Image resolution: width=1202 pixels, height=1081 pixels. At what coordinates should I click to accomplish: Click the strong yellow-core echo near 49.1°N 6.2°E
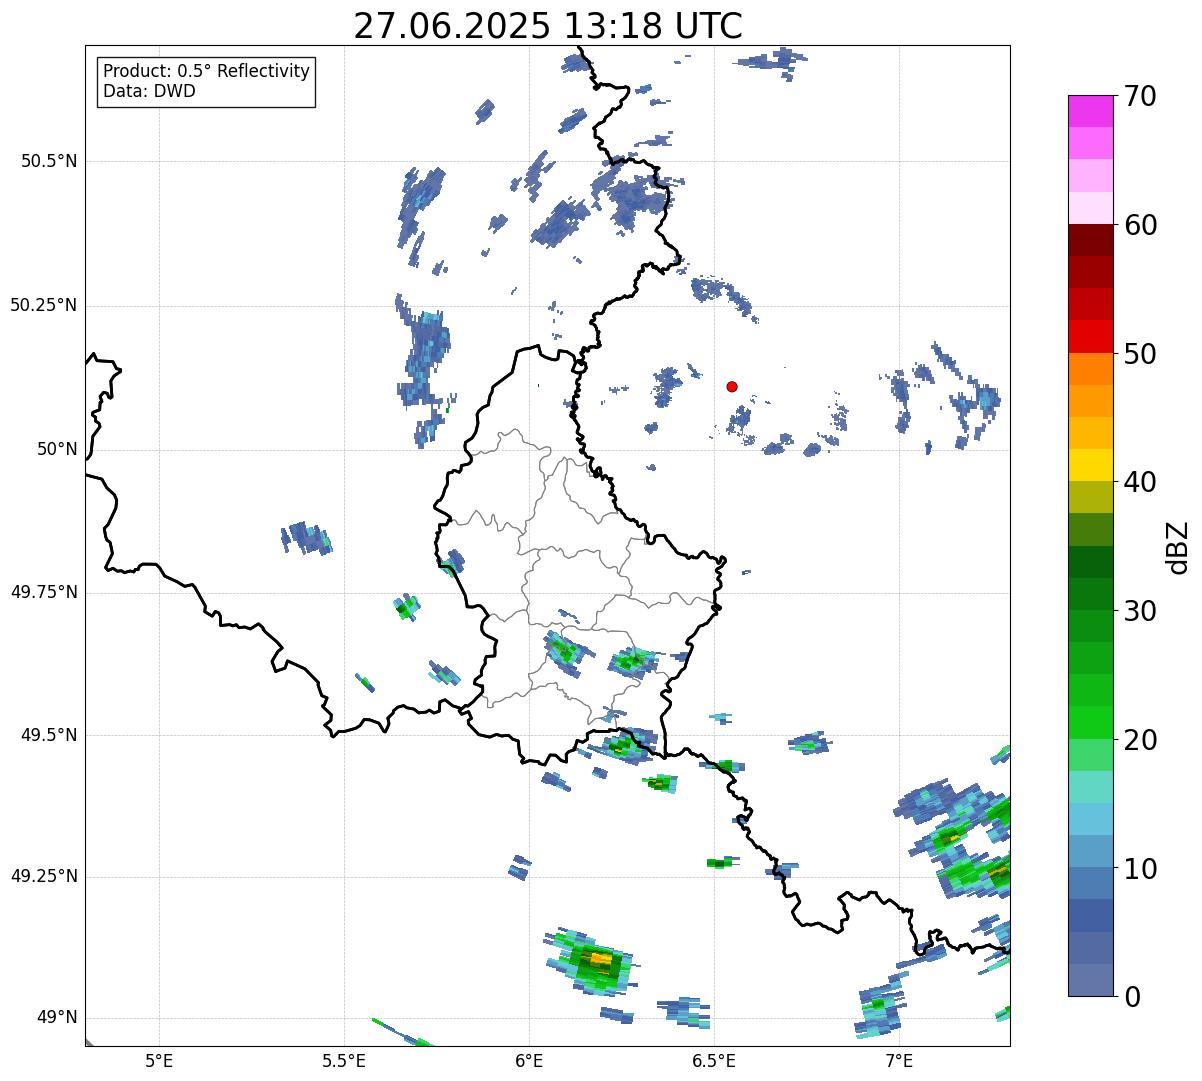coord(598,960)
